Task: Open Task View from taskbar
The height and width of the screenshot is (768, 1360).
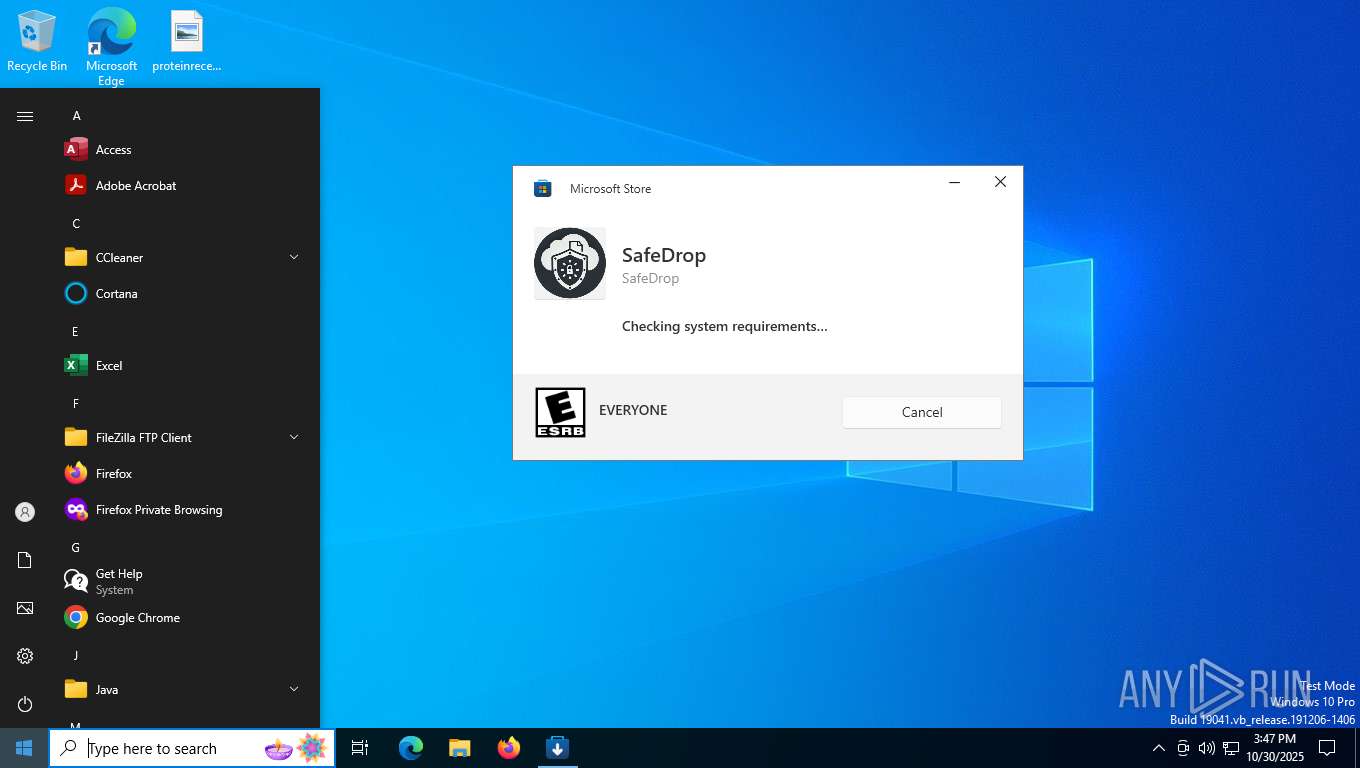Action: point(360,748)
